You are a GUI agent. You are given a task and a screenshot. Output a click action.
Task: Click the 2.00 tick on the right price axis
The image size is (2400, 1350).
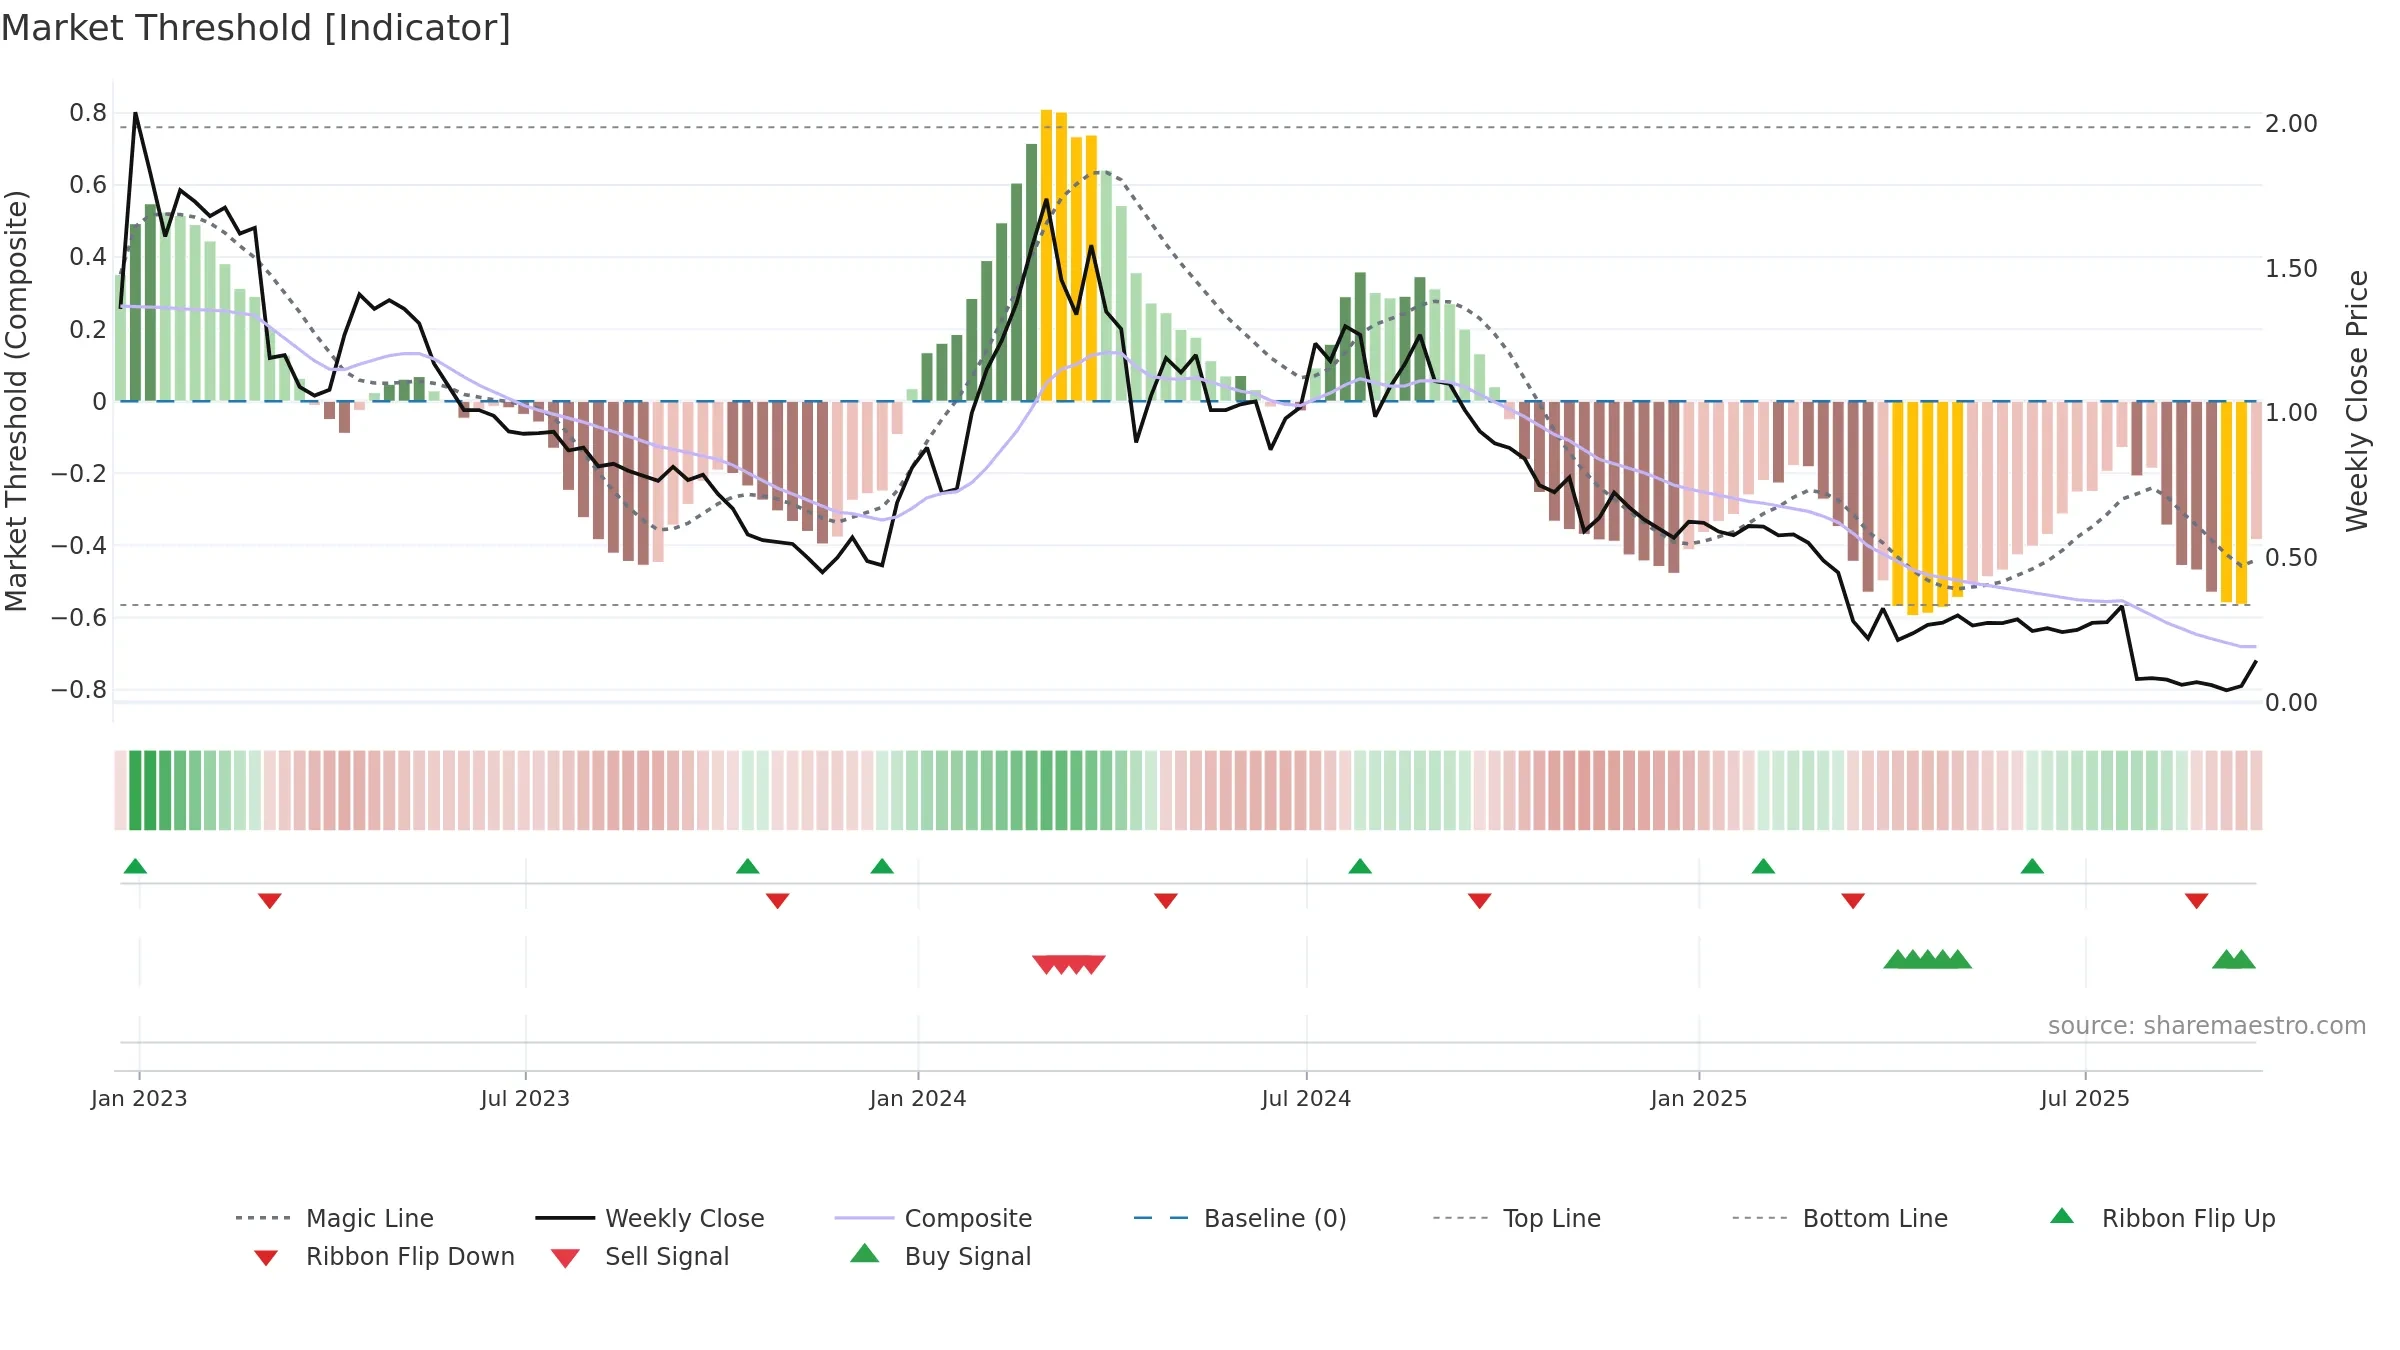[x=2291, y=124]
